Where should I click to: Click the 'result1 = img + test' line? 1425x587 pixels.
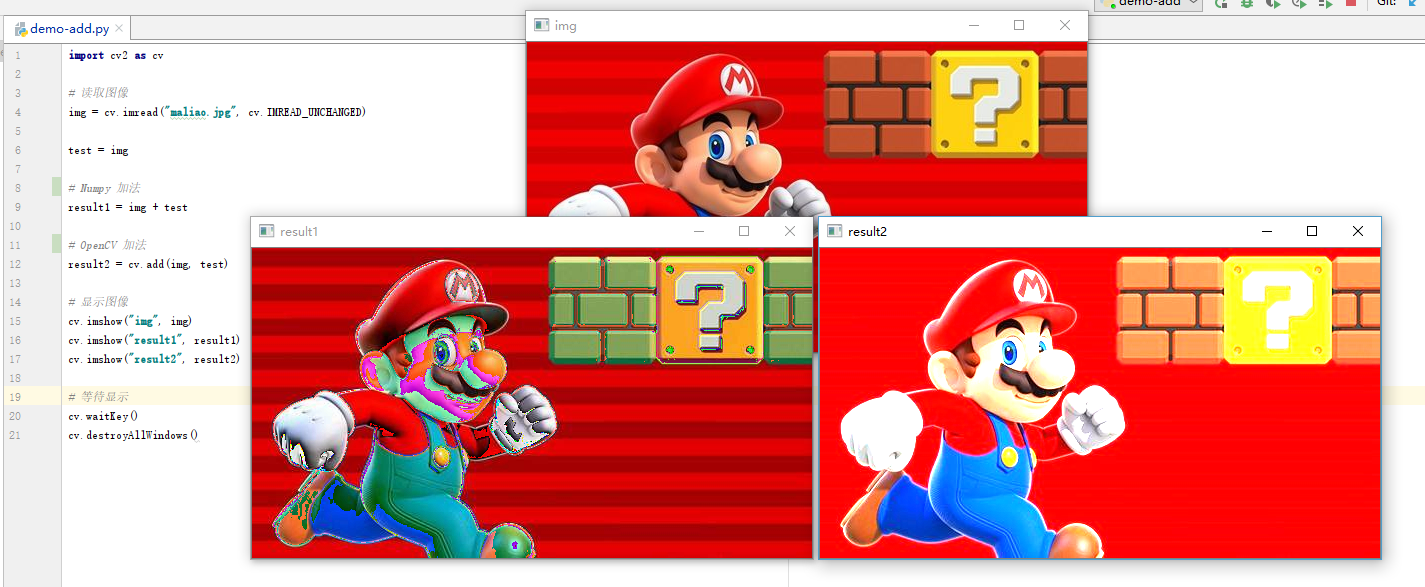(x=128, y=207)
